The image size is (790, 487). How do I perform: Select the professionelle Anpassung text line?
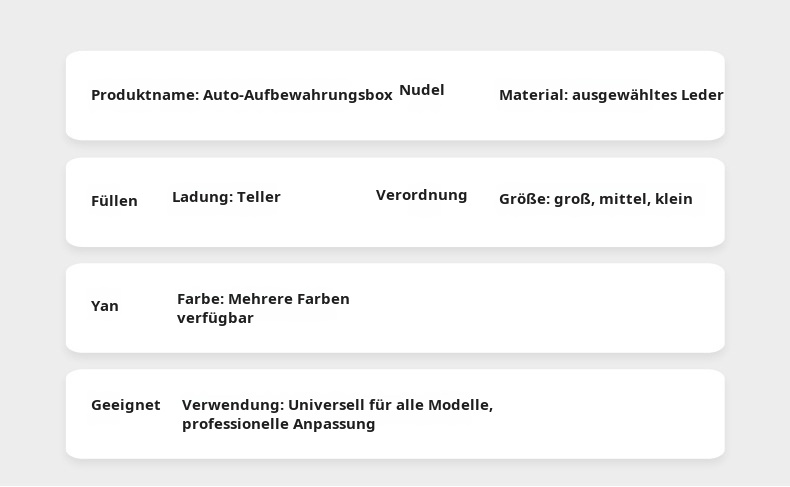(278, 424)
